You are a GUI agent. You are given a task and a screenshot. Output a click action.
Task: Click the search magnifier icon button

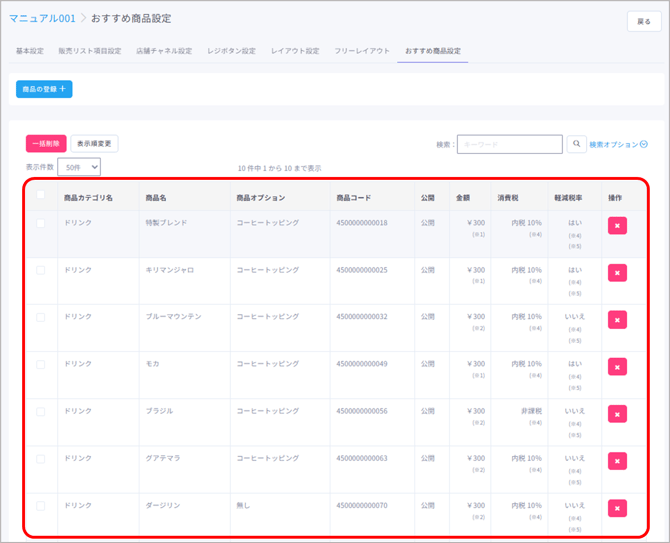click(x=577, y=144)
